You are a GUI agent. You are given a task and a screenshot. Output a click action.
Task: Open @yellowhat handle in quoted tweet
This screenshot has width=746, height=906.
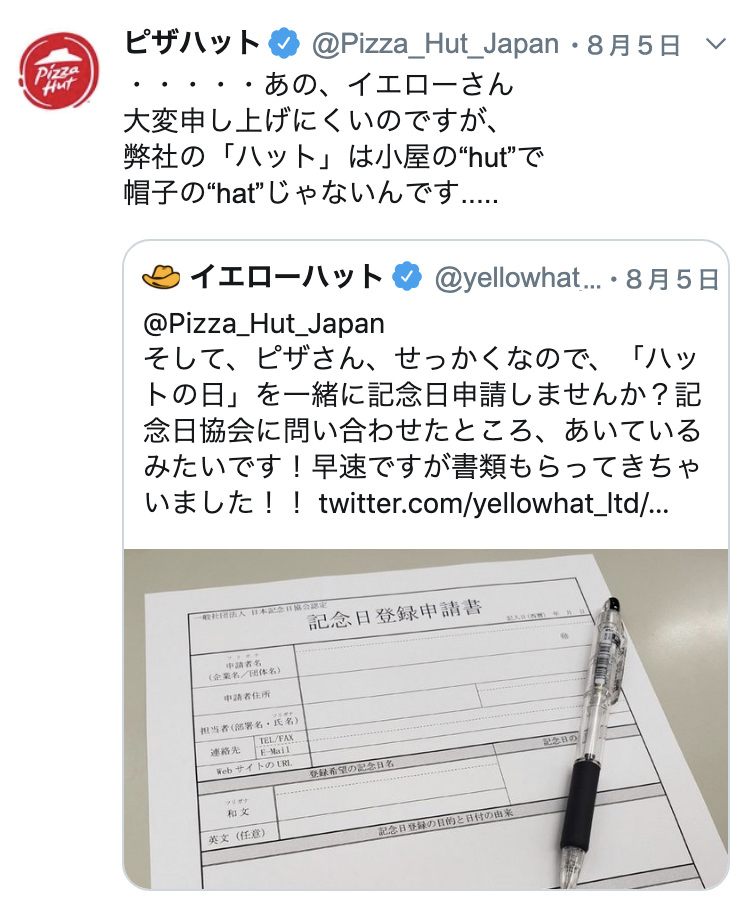518,279
